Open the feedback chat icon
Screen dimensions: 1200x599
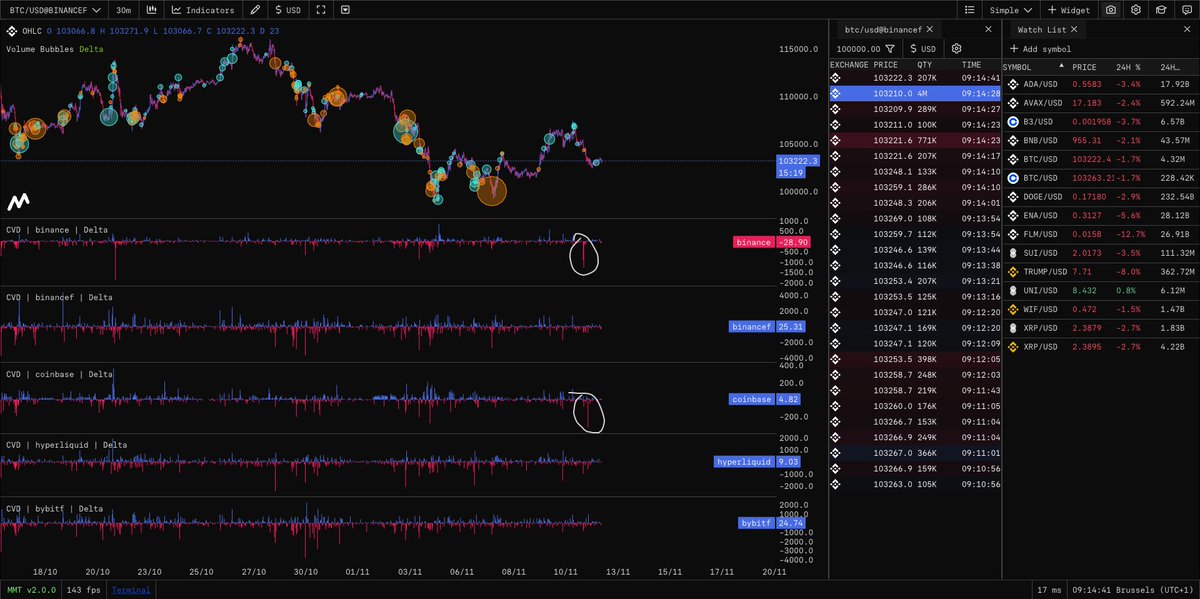[1185, 9]
